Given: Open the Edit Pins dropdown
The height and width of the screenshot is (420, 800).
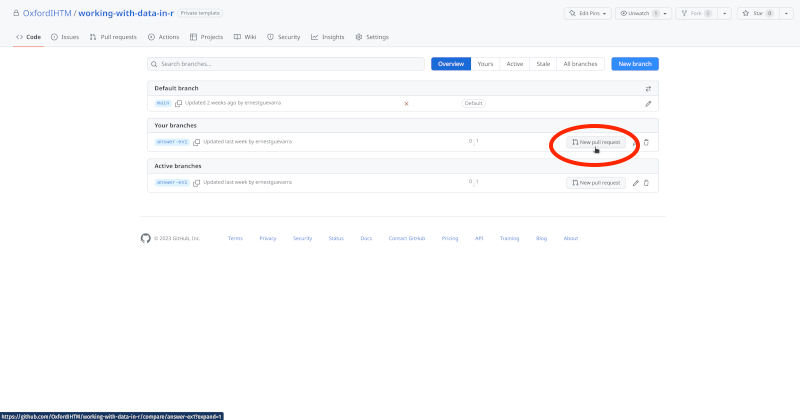Looking at the screenshot, I should coord(587,13).
